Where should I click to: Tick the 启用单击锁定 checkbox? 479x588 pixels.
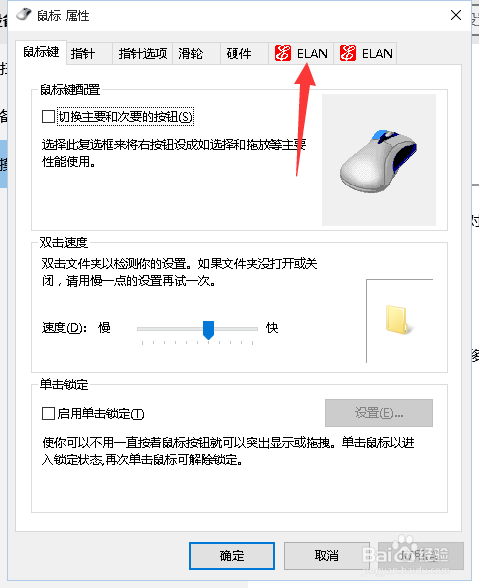(x=48, y=414)
